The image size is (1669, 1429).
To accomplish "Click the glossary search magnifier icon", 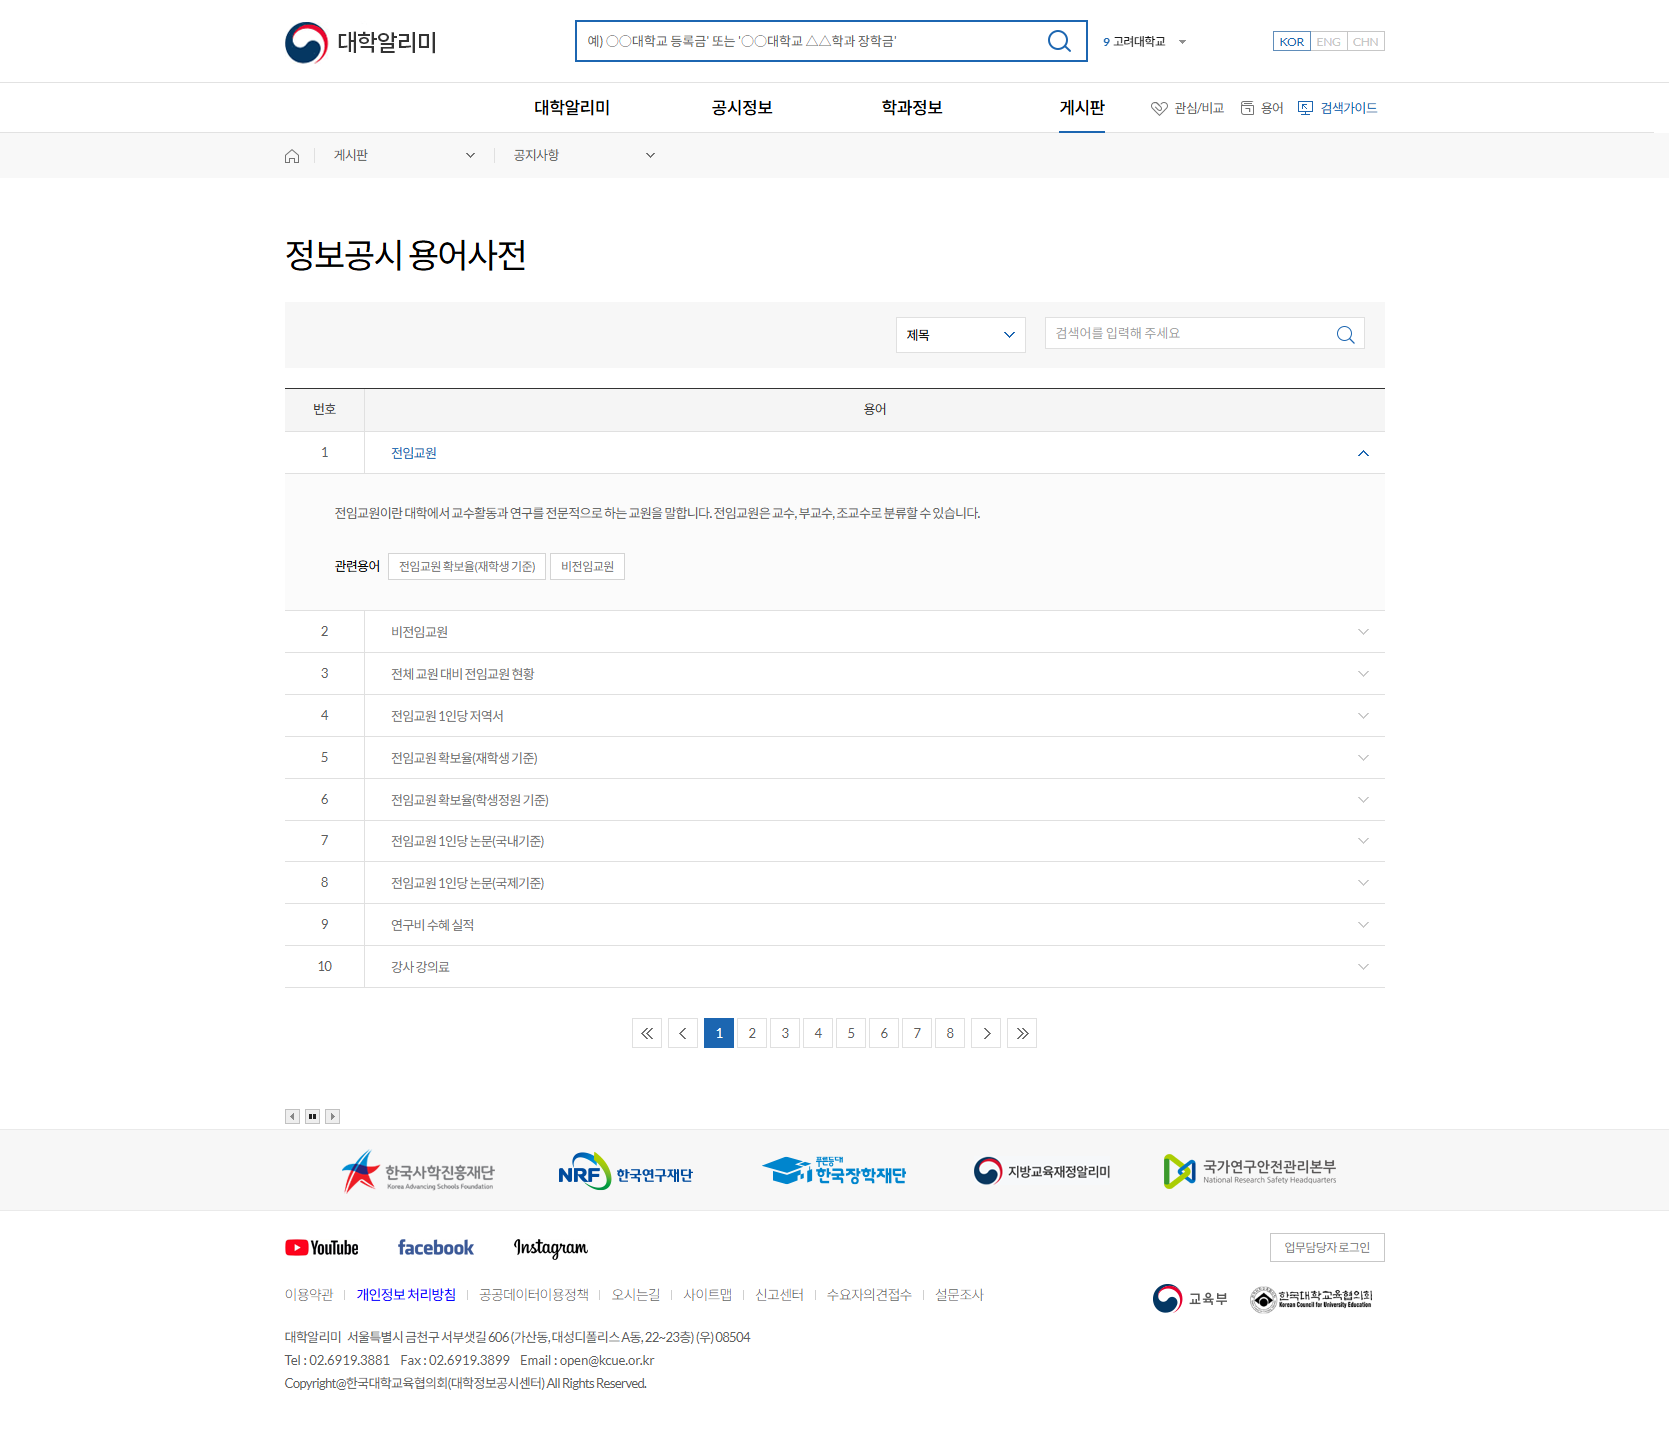I will point(1345,334).
